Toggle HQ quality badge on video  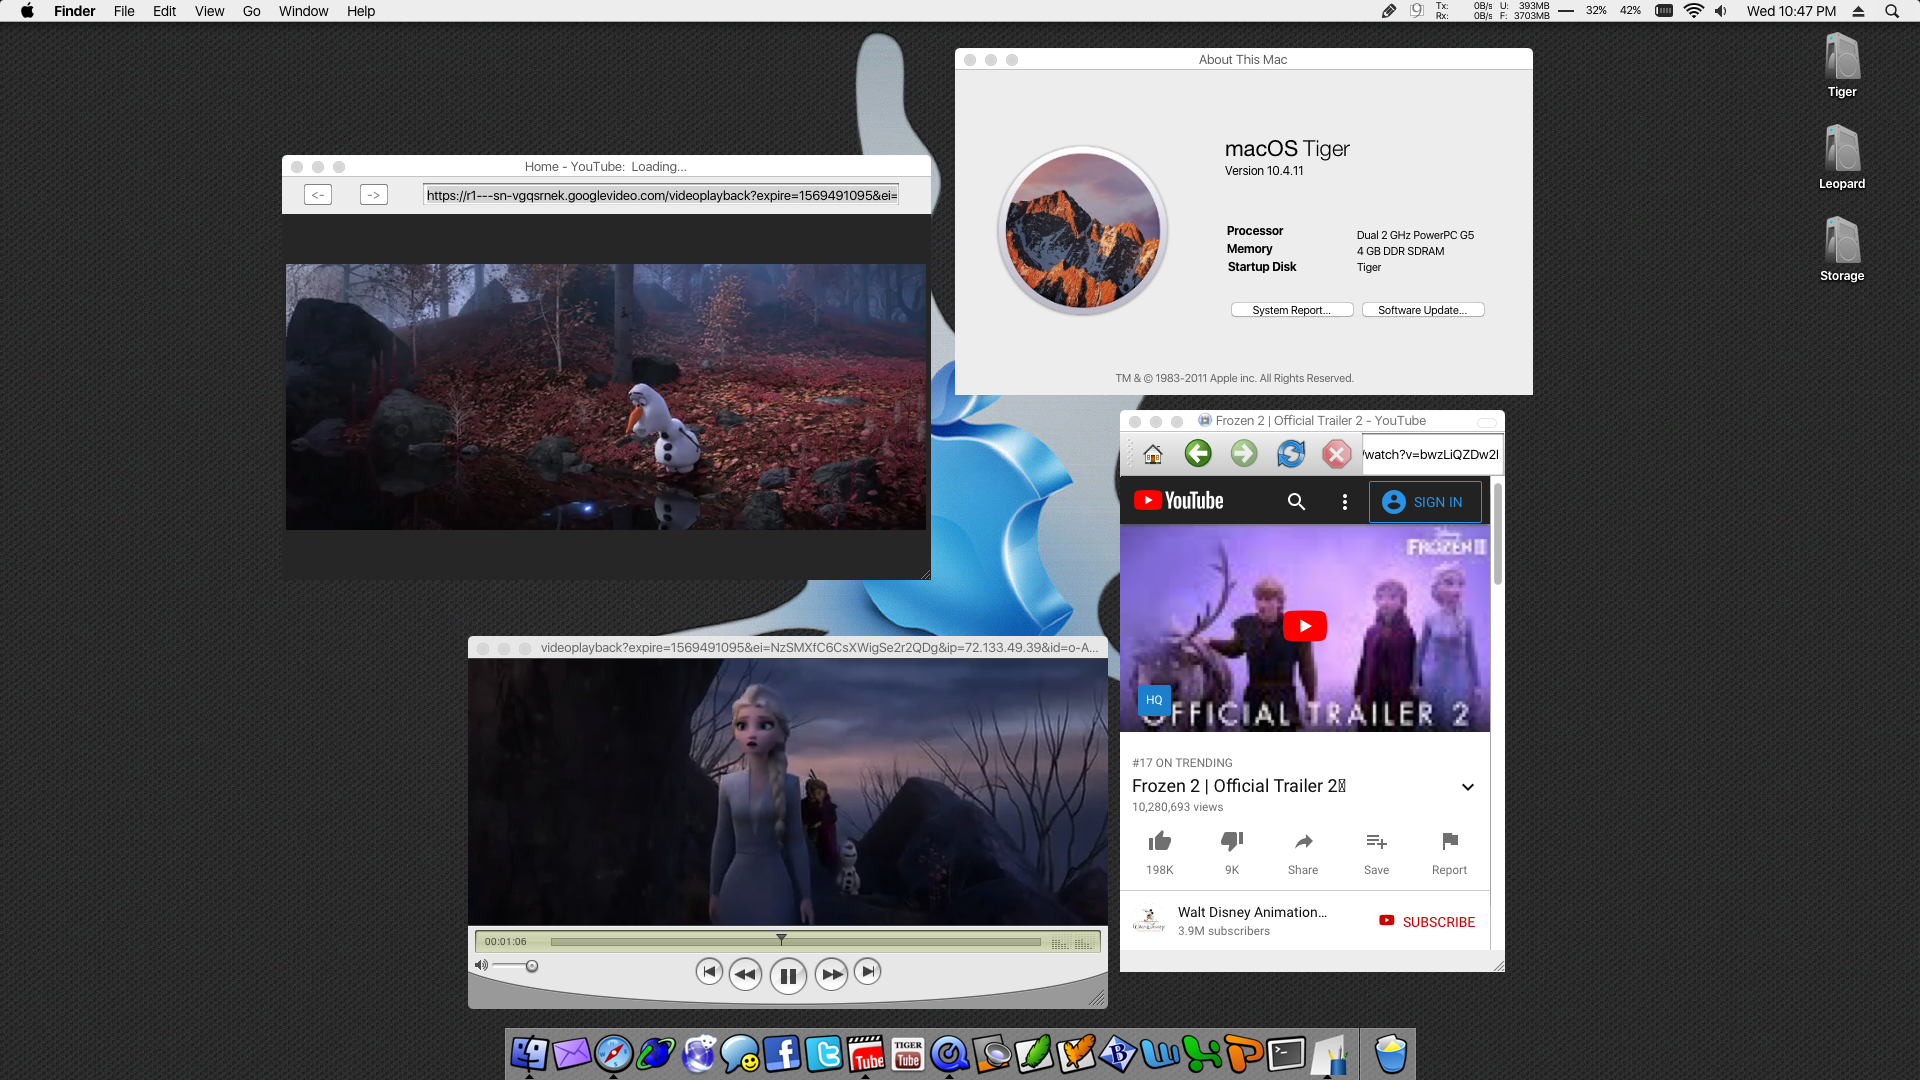click(x=1154, y=700)
